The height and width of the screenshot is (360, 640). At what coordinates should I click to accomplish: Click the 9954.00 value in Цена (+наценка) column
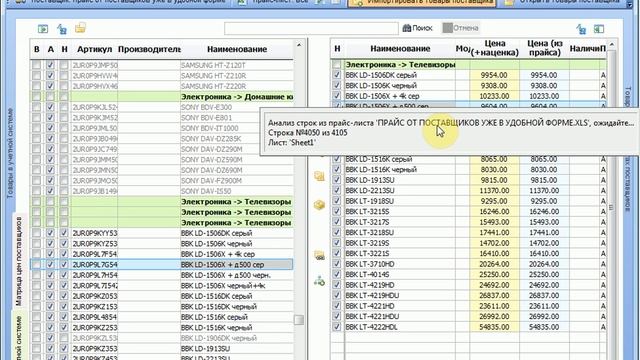click(x=494, y=75)
